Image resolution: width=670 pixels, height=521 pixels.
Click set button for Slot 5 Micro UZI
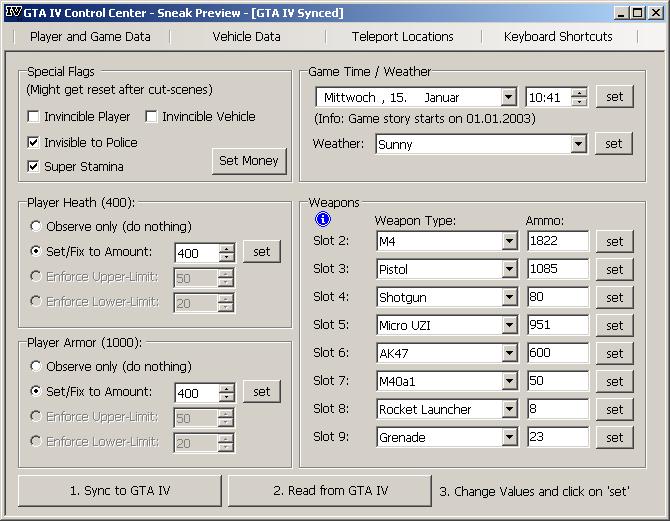[x=614, y=325]
